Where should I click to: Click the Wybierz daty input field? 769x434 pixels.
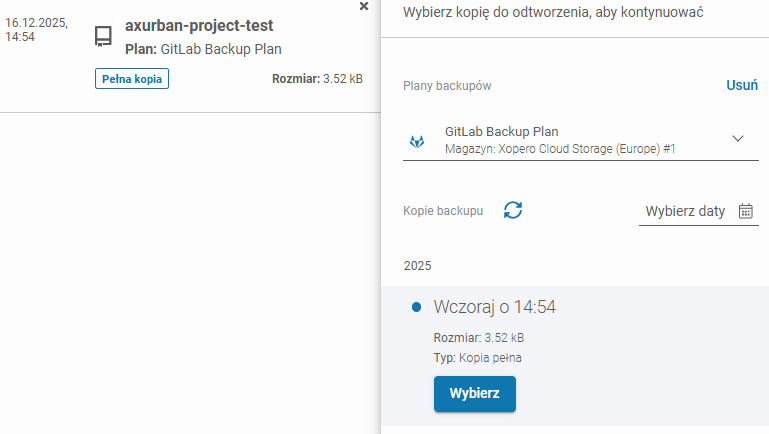click(x=686, y=211)
